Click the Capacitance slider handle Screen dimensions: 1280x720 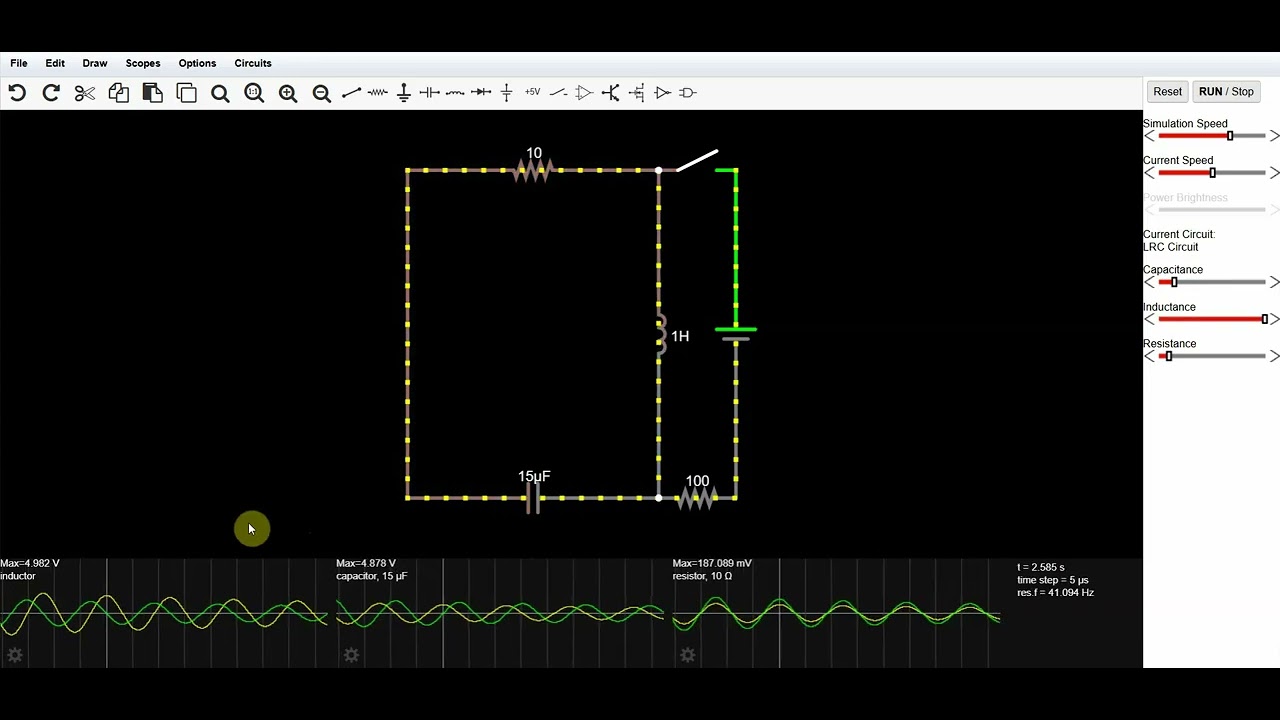pos(1174,282)
